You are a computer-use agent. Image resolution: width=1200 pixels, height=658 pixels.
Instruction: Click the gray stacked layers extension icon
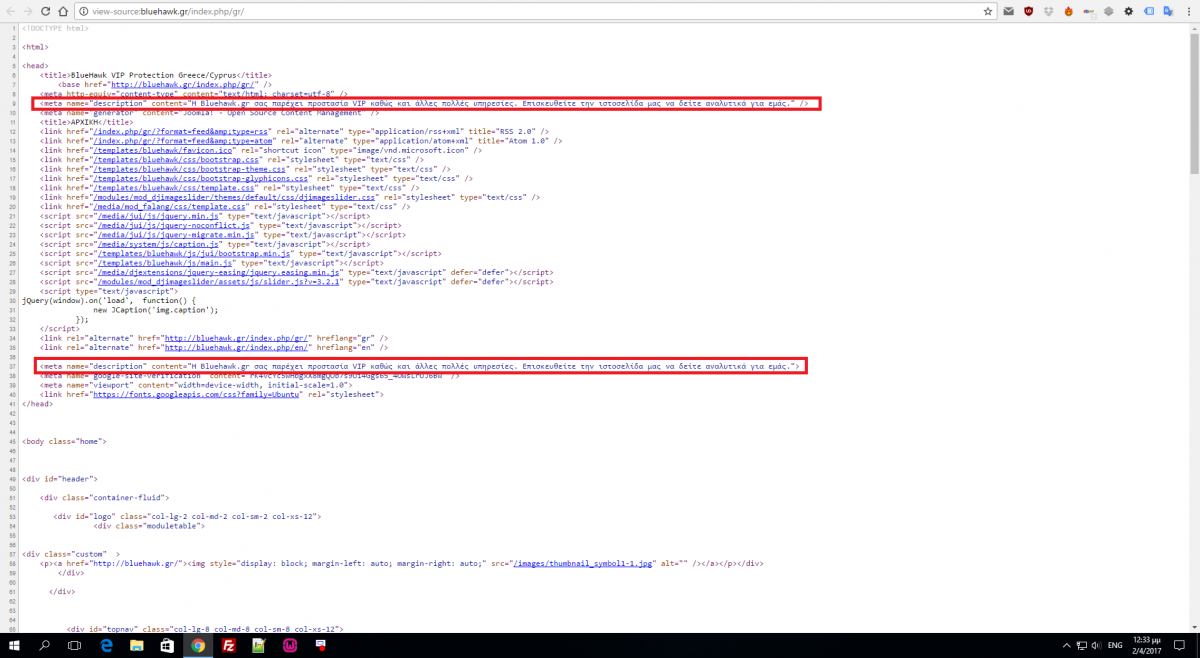[x=1108, y=11]
